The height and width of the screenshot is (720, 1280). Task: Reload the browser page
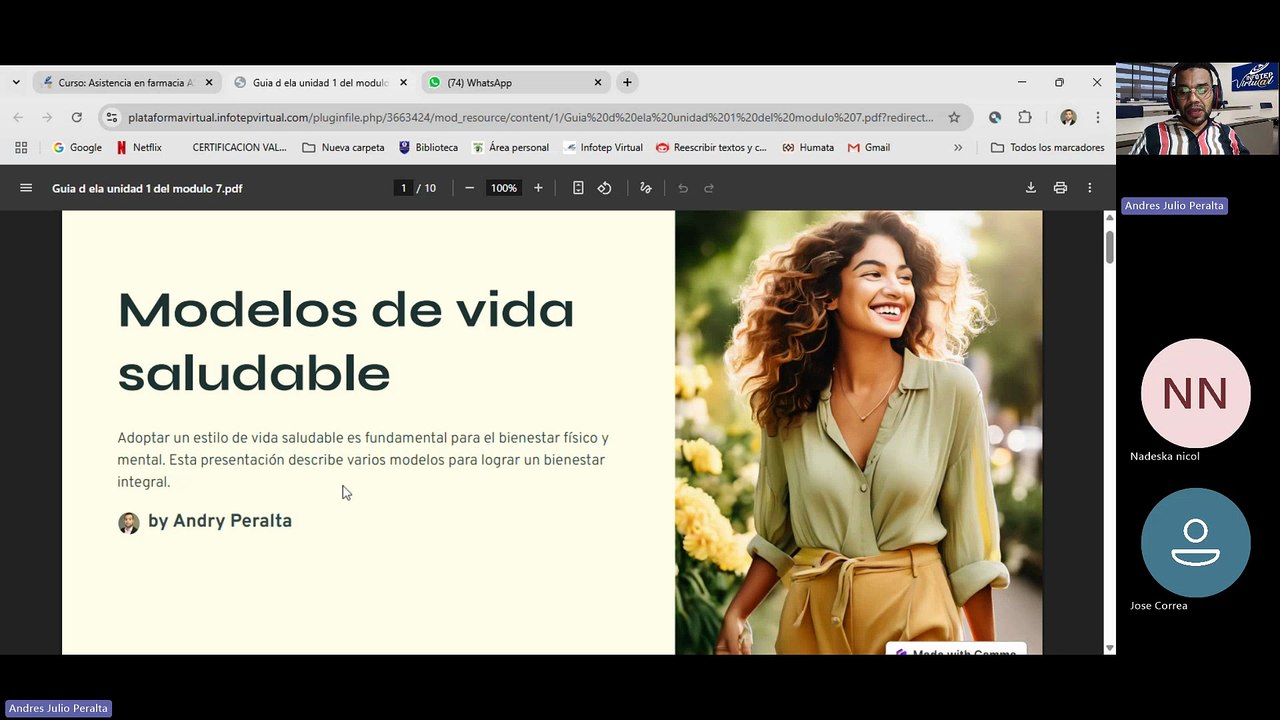tap(76, 117)
